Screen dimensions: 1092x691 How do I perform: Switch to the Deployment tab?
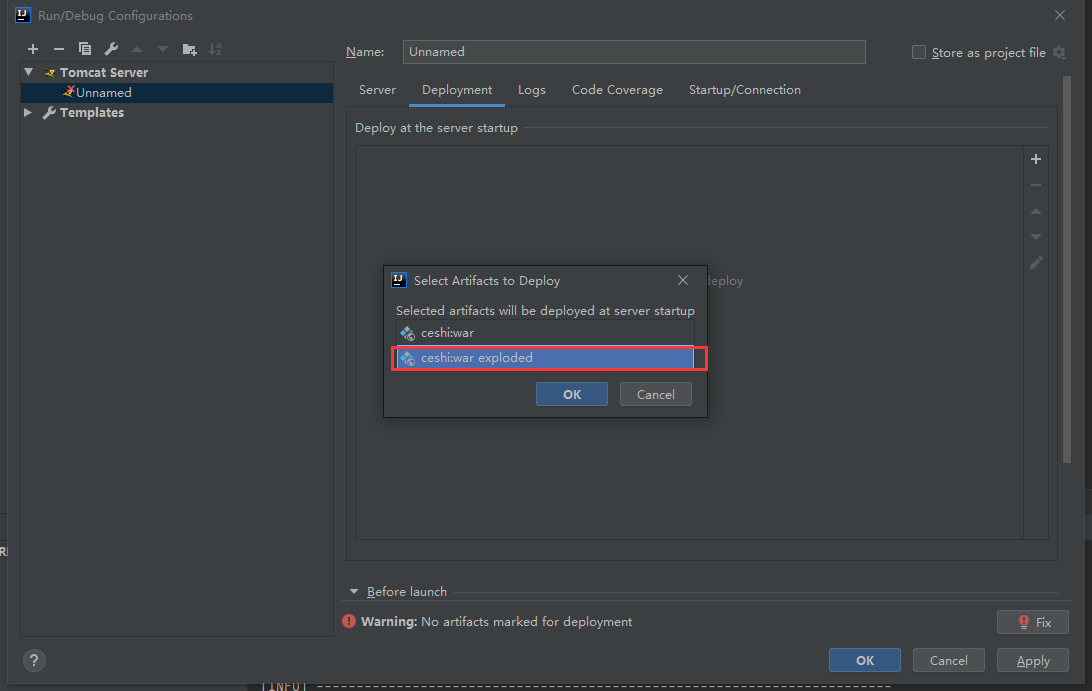pos(457,90)
